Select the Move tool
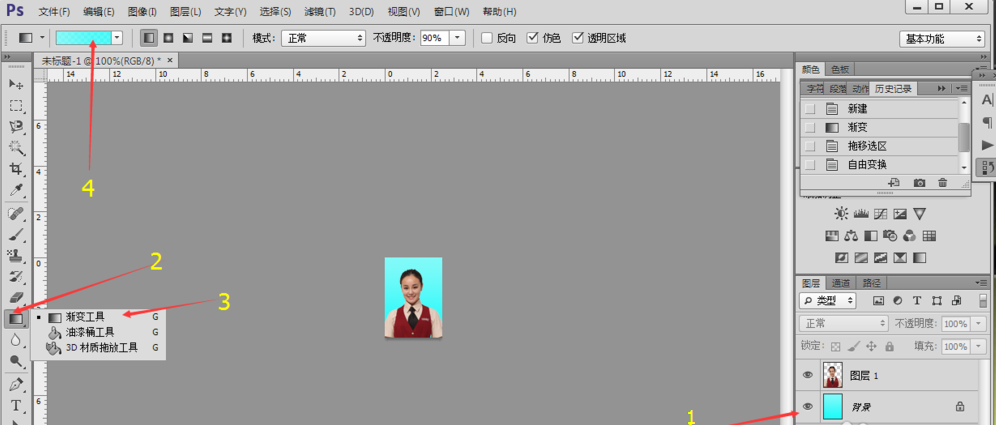The width and height of the screenshot is (996, 425). tap(16, 84)
